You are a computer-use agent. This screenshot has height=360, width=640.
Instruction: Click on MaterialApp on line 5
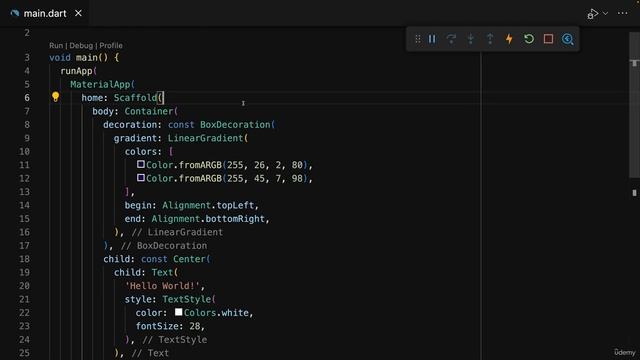click(100, 84)
